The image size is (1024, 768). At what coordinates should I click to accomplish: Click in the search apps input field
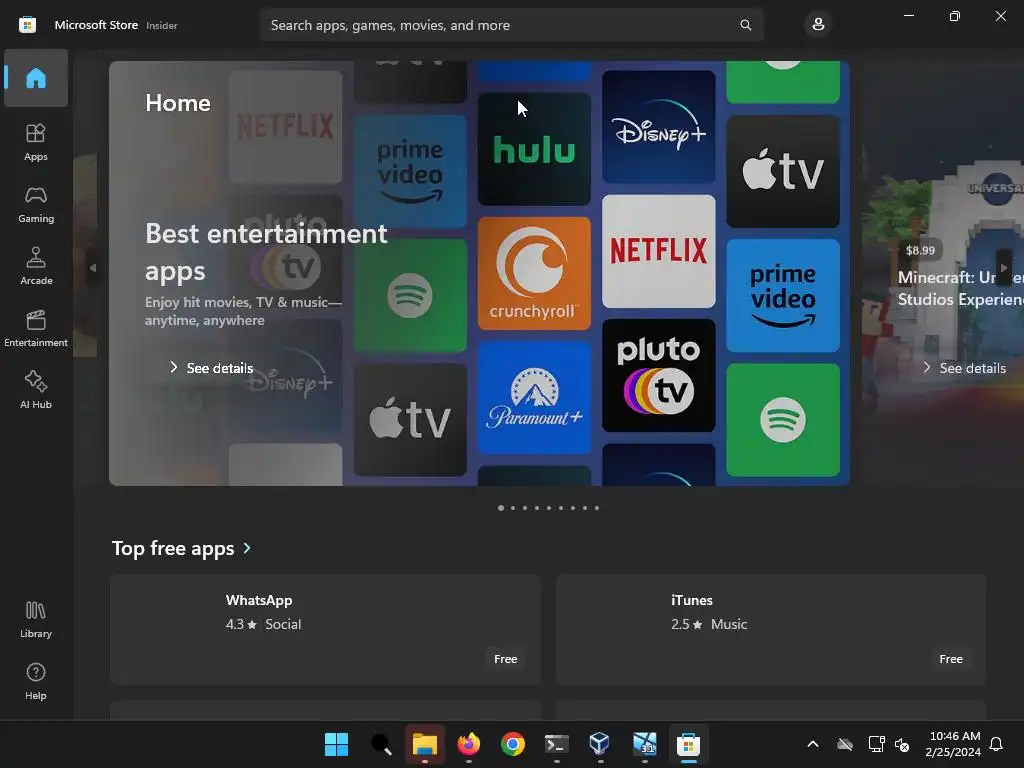tap(512, 25)
